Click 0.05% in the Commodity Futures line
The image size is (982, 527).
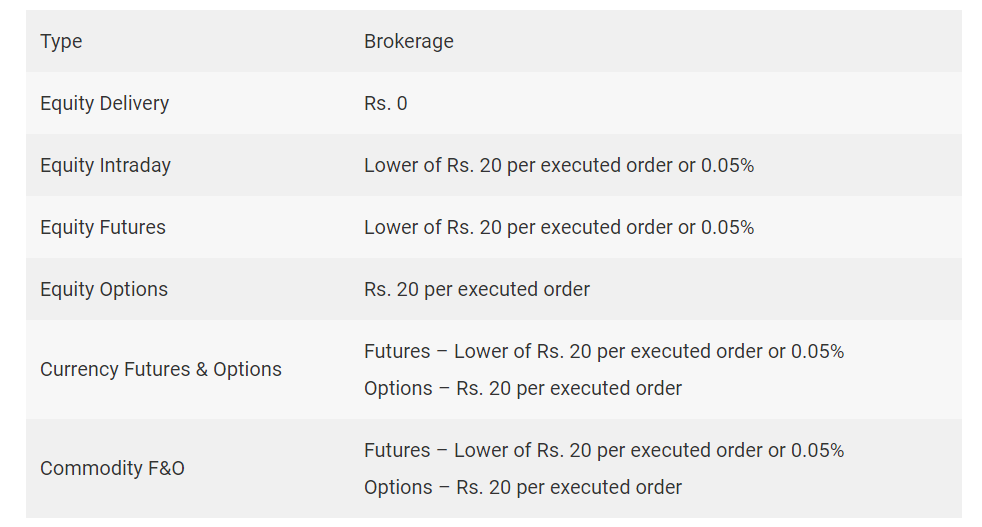(817, 451)
